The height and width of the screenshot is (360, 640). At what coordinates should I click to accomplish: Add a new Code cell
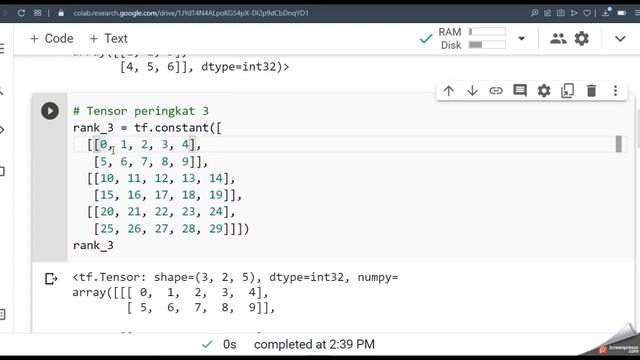[51, 38]
